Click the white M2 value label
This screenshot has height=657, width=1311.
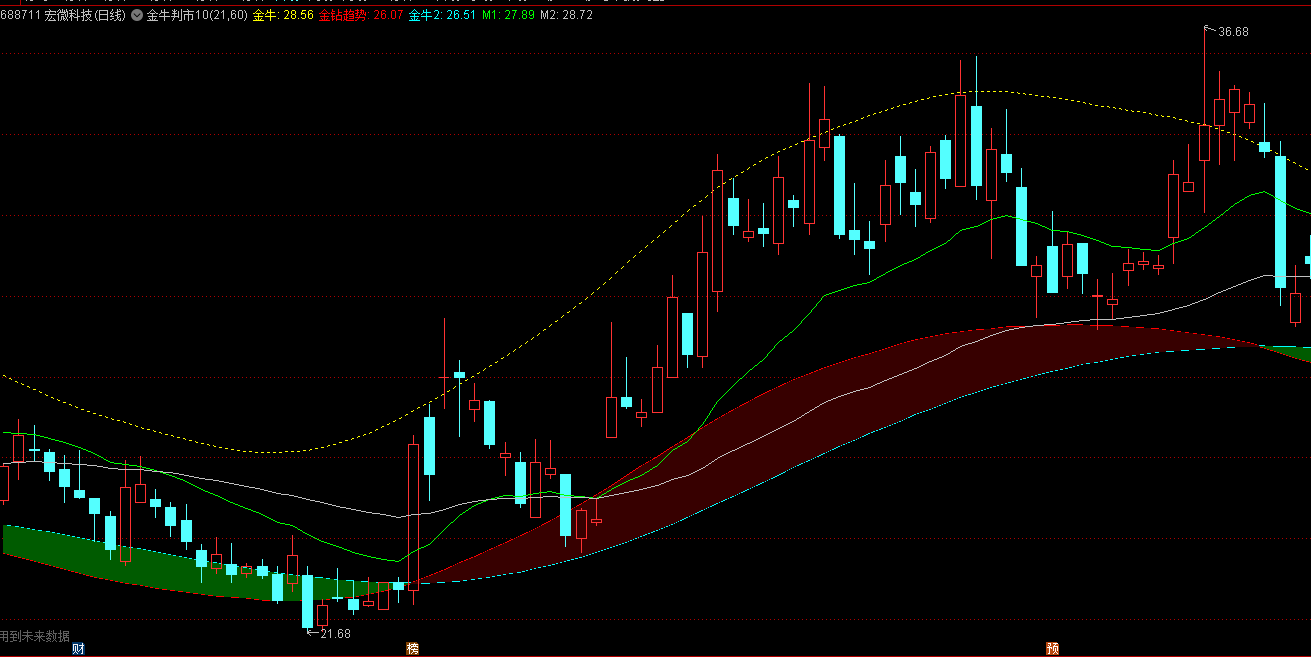click(x=566, y=15)
